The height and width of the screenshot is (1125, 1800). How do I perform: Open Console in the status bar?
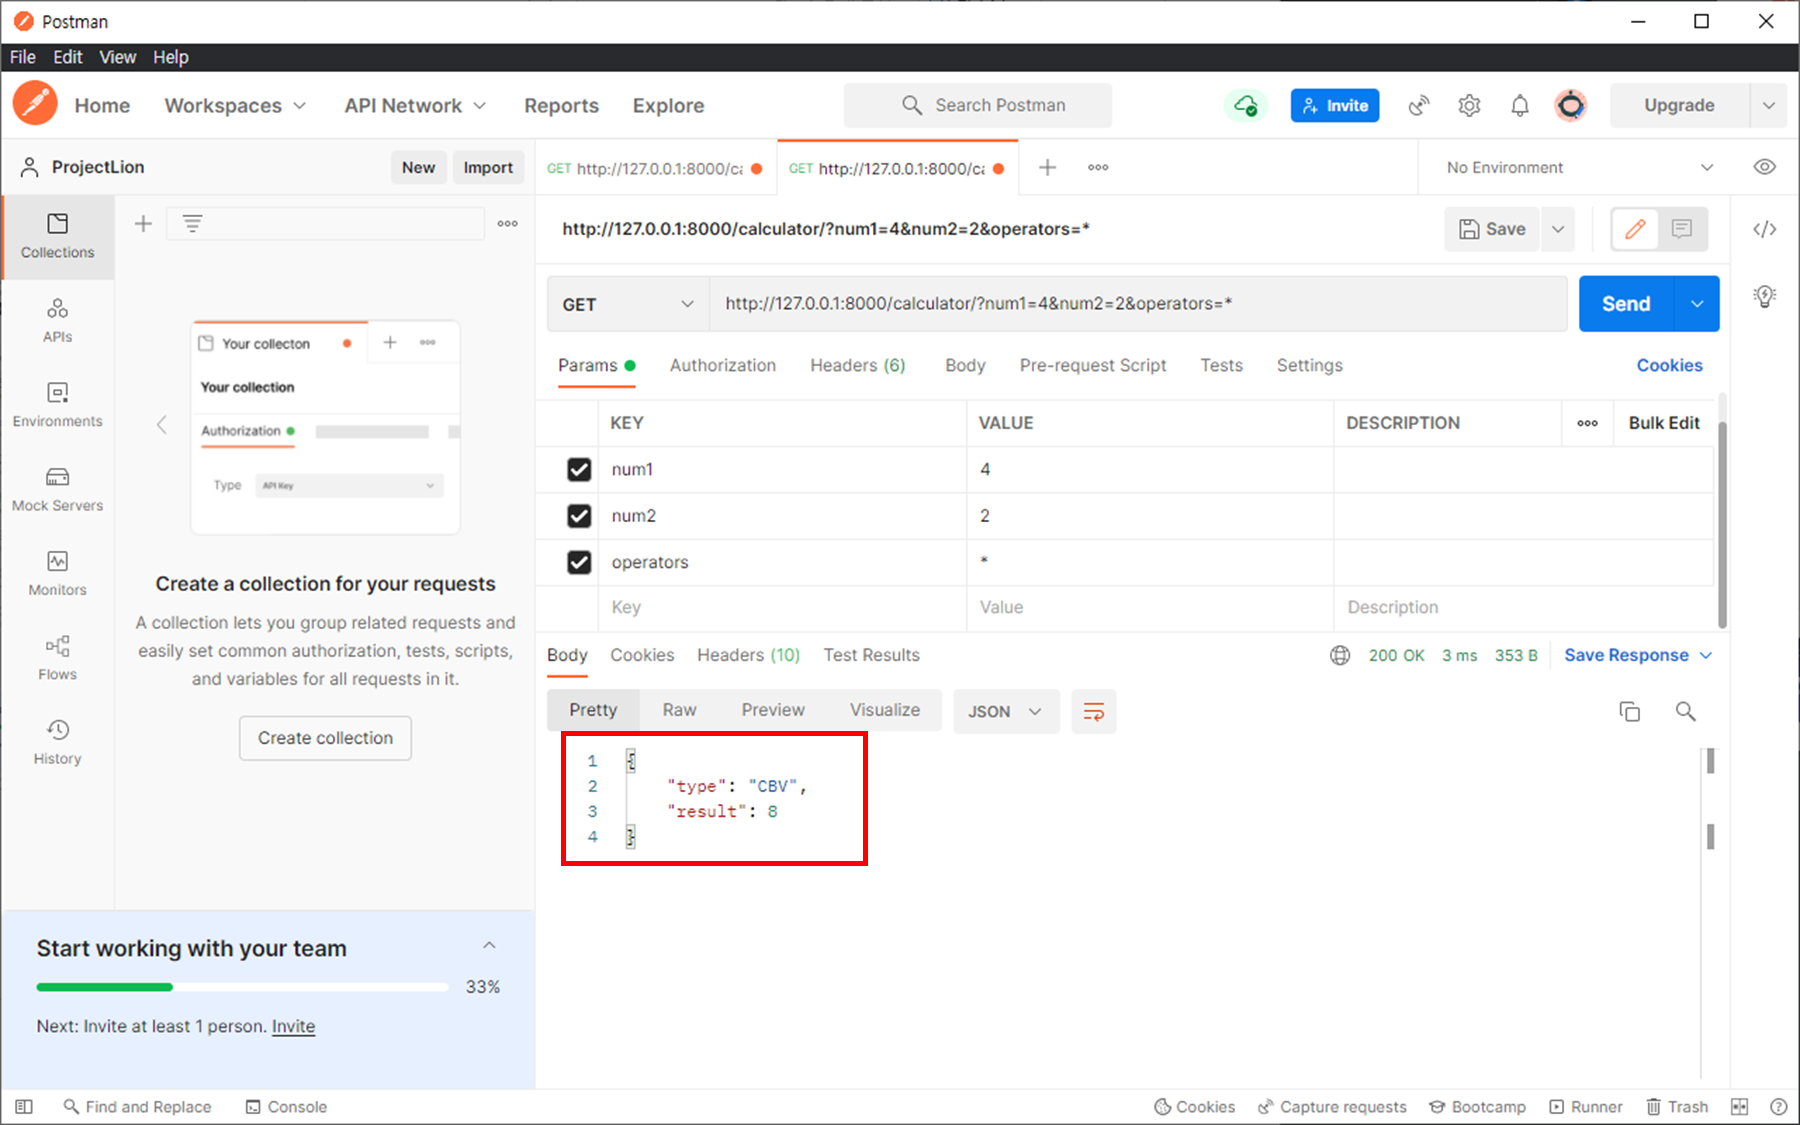coord(287,1106)
